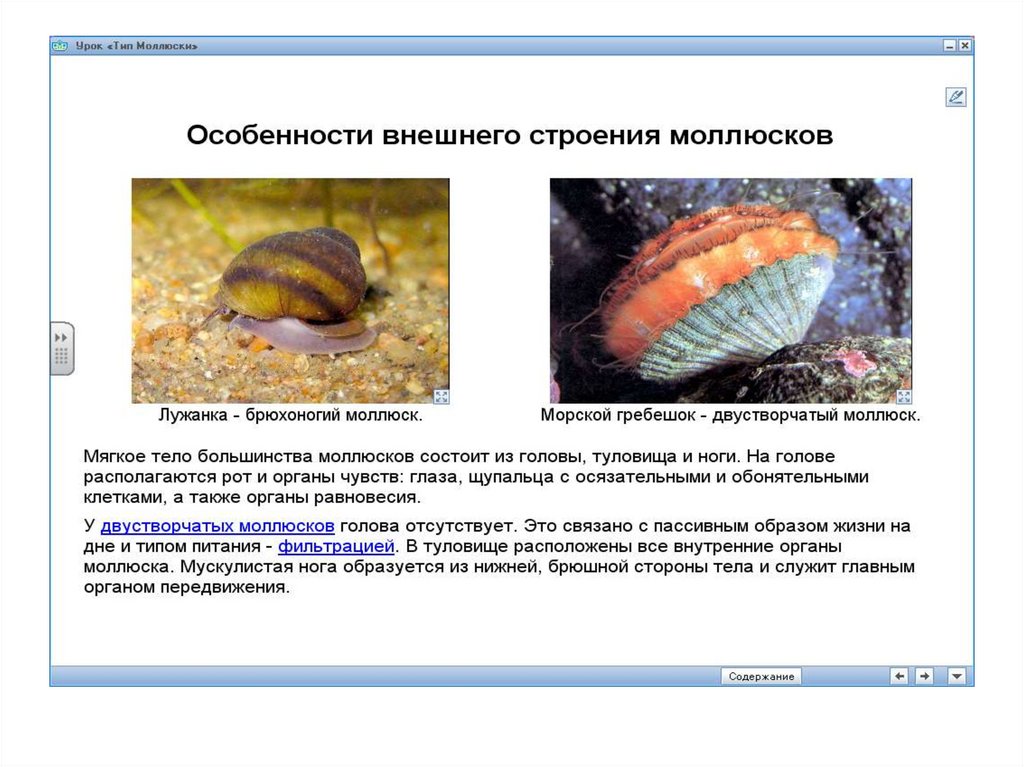Click the pencil notes icon
1024x767 pixels.
(x=955, y=97)
